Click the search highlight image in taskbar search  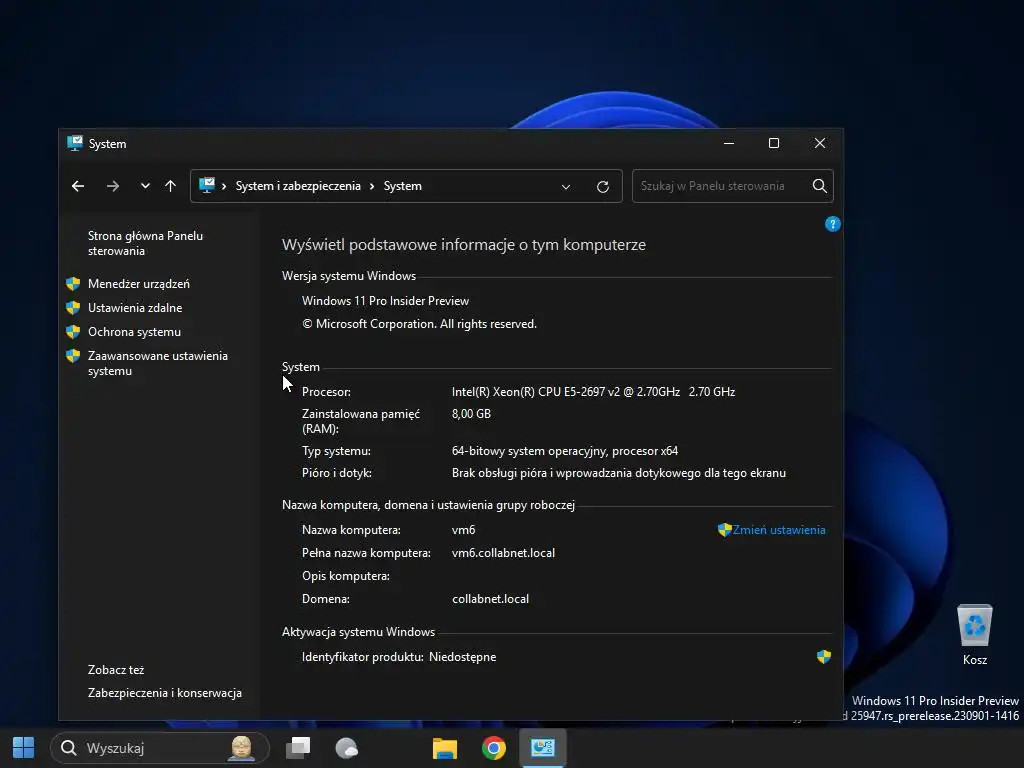[x=241, y=748]
